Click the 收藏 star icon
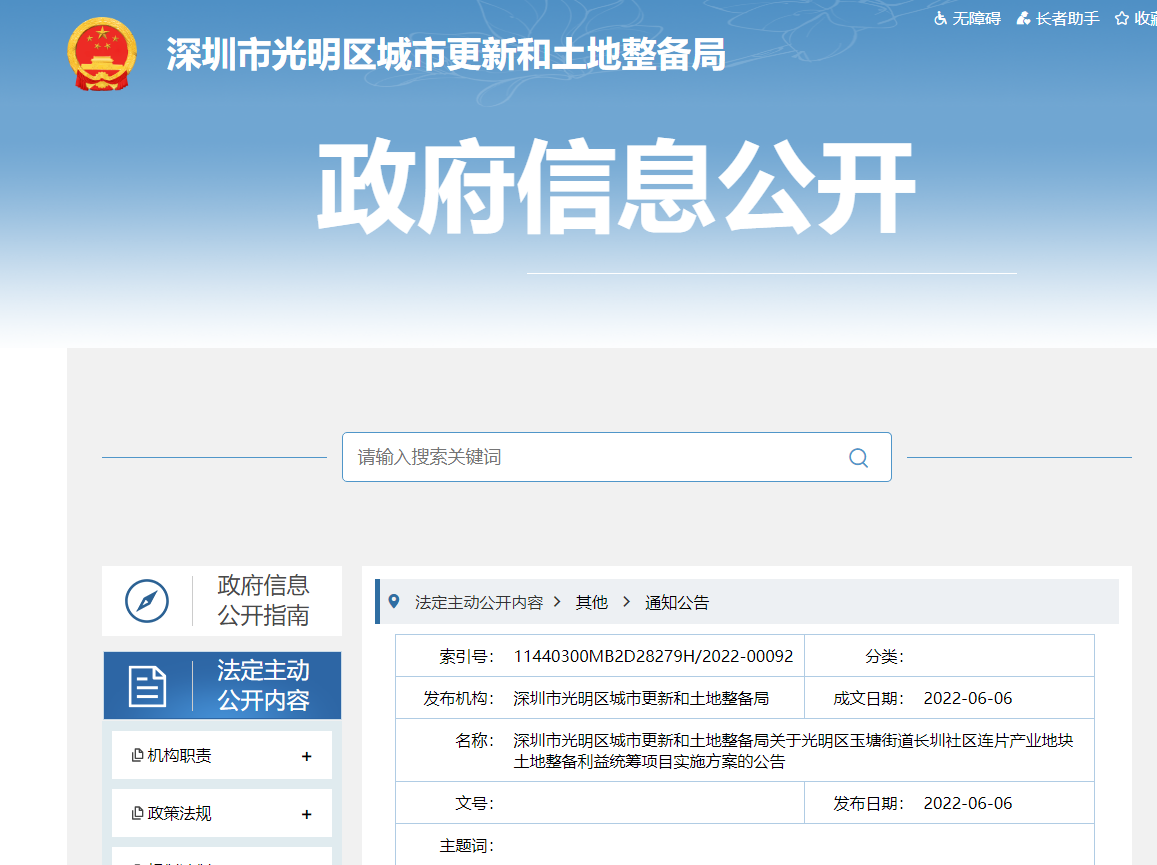Image resolution: width=1157 pixels, height=865 pixels. tap(1122, 18)
